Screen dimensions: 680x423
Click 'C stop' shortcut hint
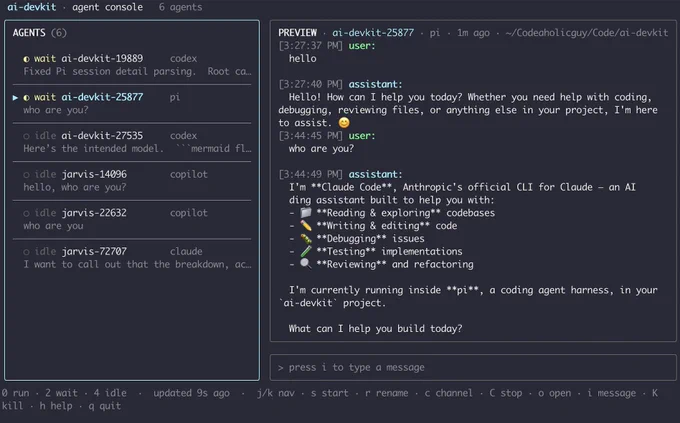coord(506,393)
